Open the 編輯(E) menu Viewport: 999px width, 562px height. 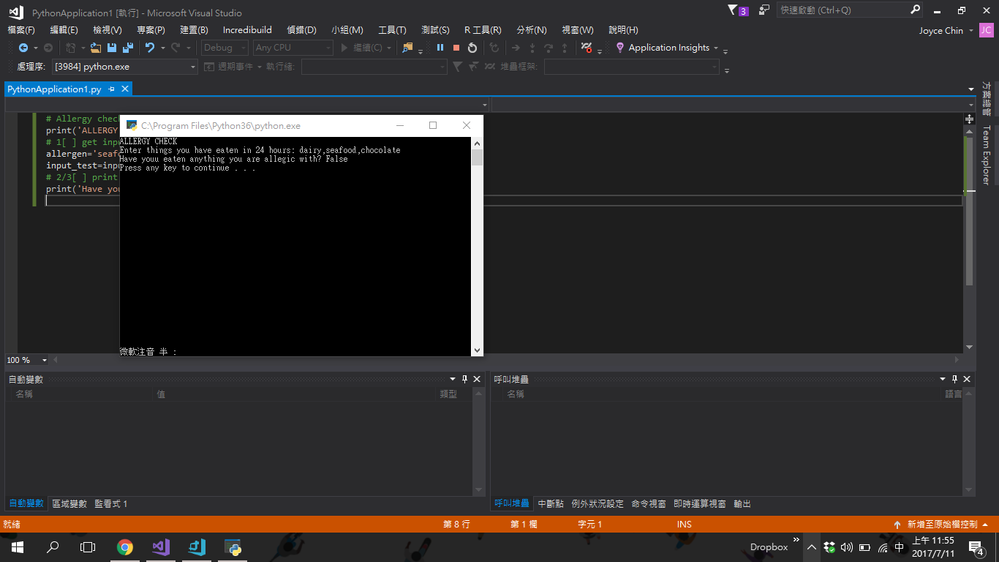coord(64,30)
